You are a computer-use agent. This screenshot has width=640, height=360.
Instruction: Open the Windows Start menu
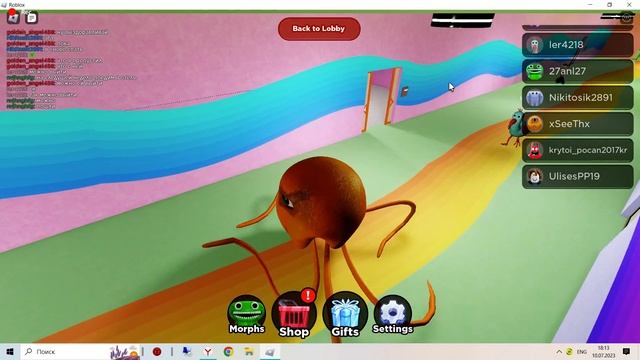tap(10, 351)
